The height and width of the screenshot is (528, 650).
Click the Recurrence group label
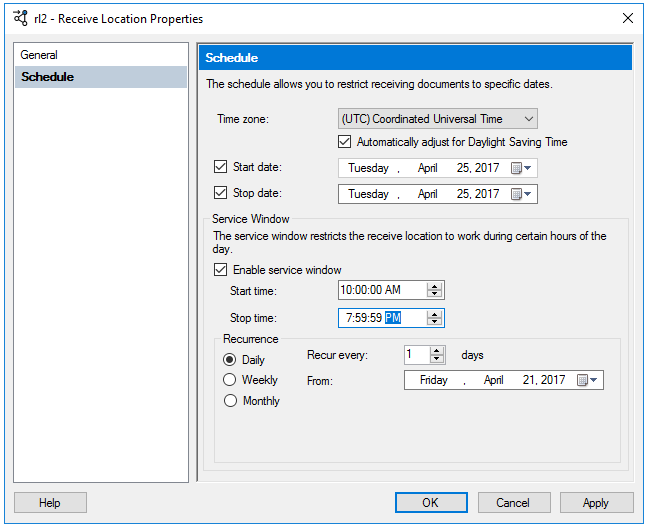tap(251, 339)
